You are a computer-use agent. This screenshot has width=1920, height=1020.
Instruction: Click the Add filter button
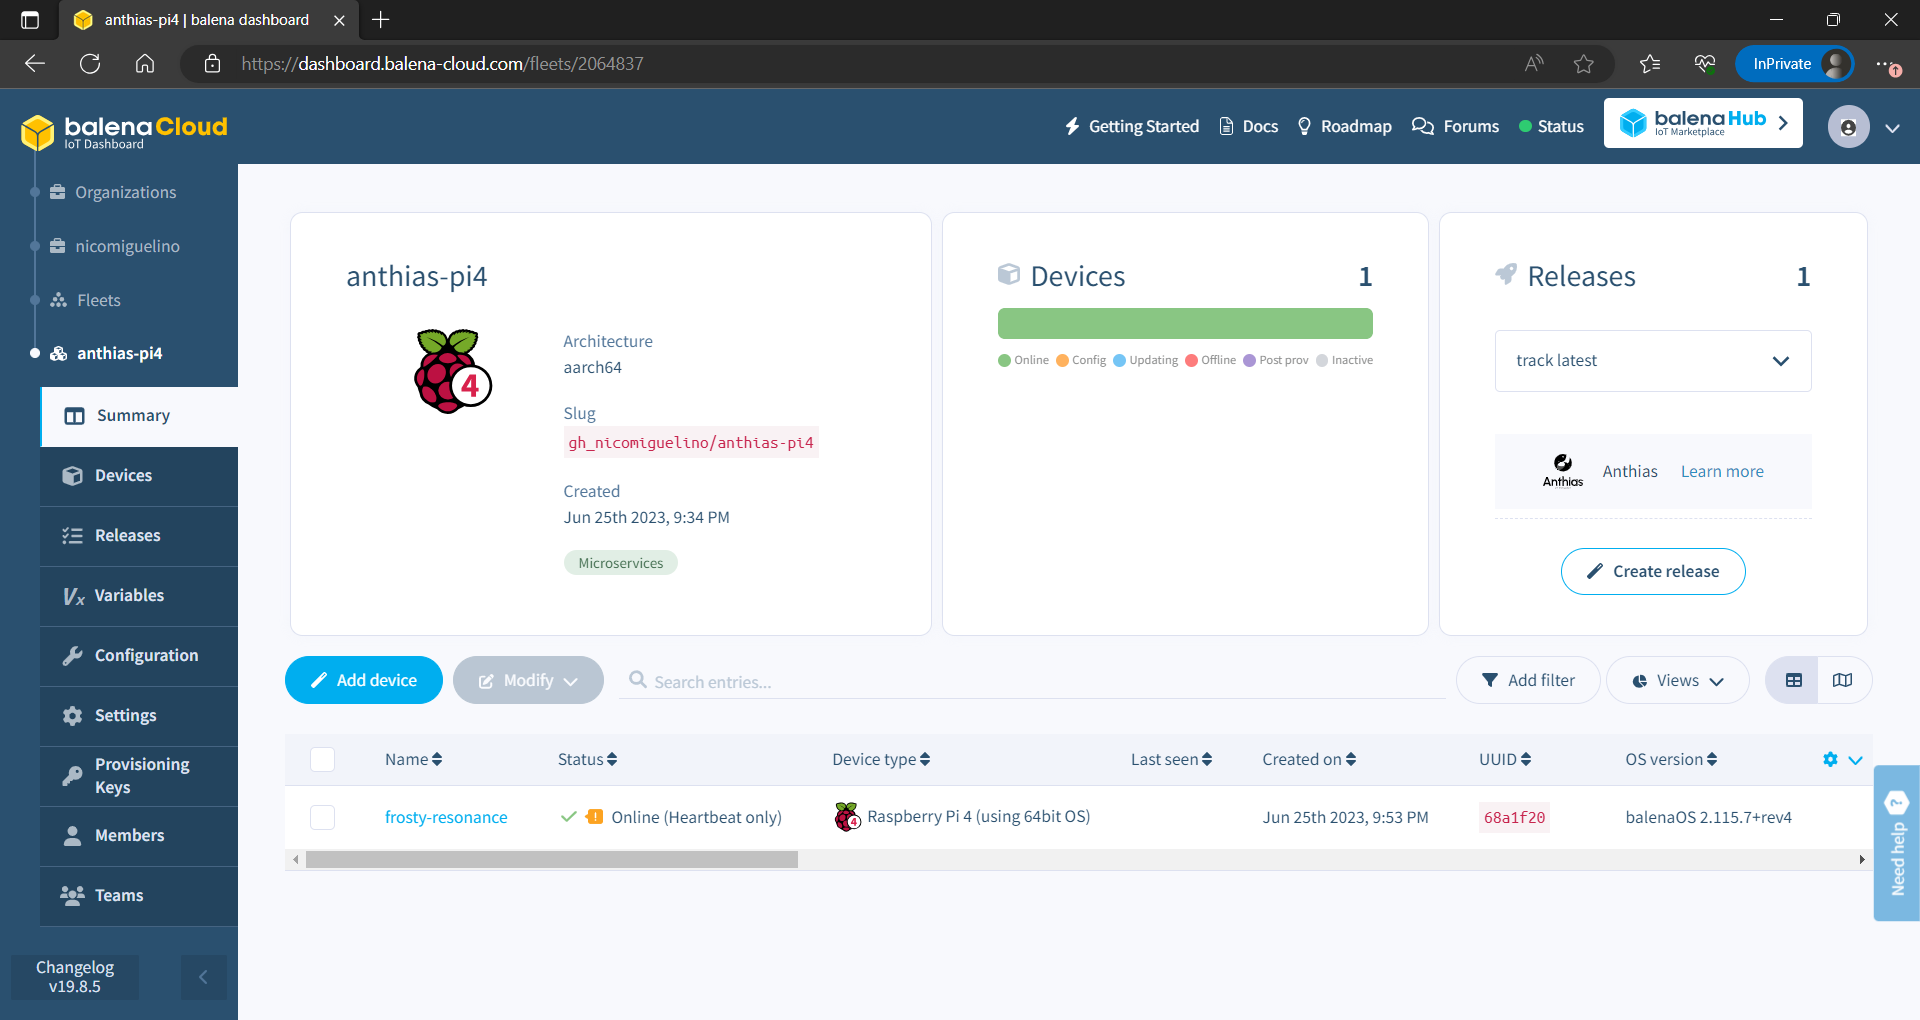[1528, 680]
